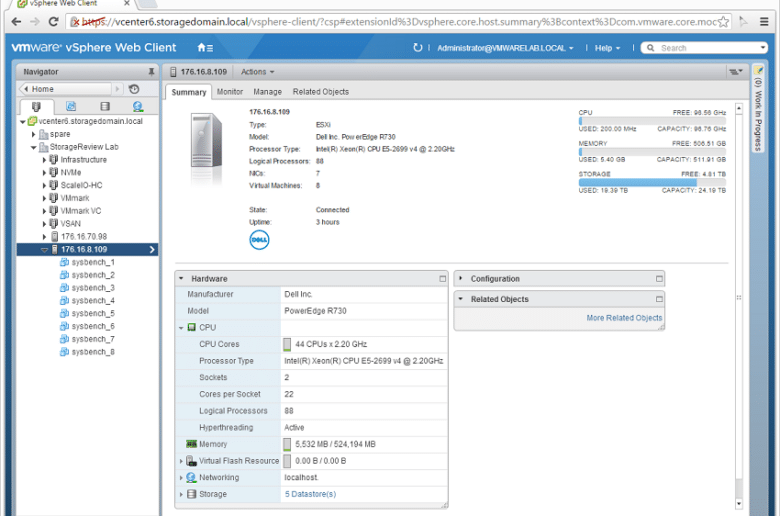The width and height of the screenshot is (780, 516).
Task: Select the Networking view tab icon
Action: point(138,106)
